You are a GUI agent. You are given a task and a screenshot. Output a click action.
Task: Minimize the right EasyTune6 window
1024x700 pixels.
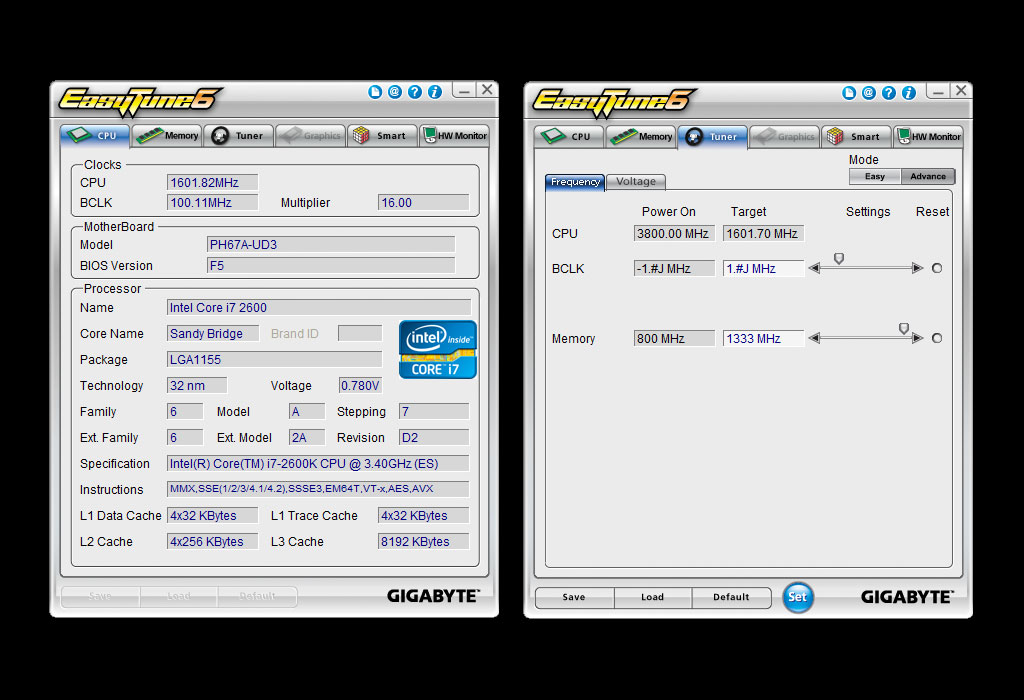pos(938,91)
